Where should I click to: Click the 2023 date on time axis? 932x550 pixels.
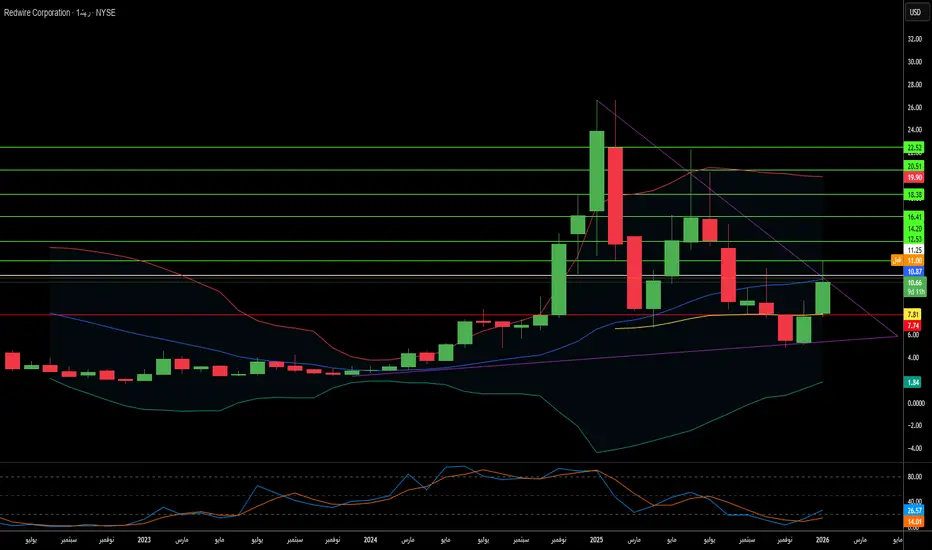[x=144, y=540]
